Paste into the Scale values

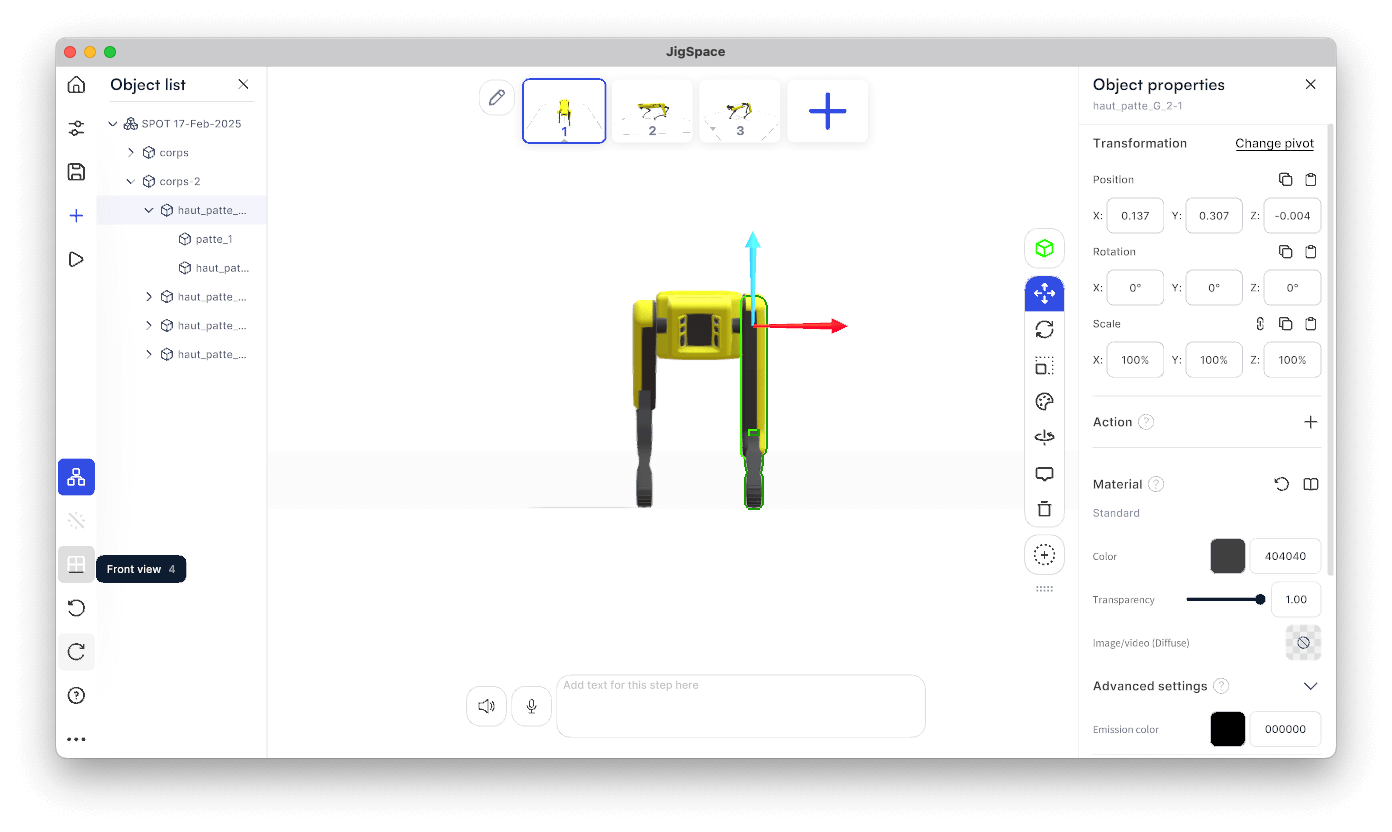click(1311, 324)
